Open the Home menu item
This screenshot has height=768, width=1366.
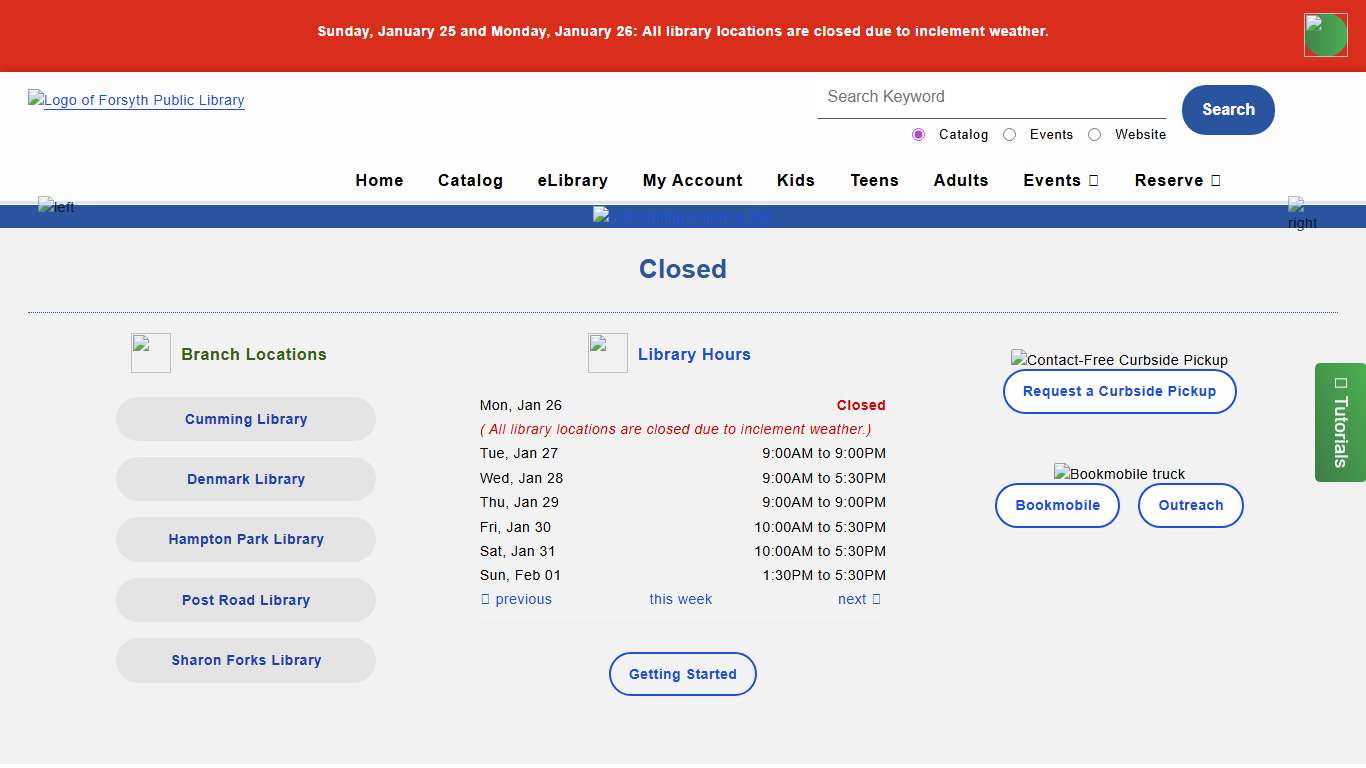point(379,181)
